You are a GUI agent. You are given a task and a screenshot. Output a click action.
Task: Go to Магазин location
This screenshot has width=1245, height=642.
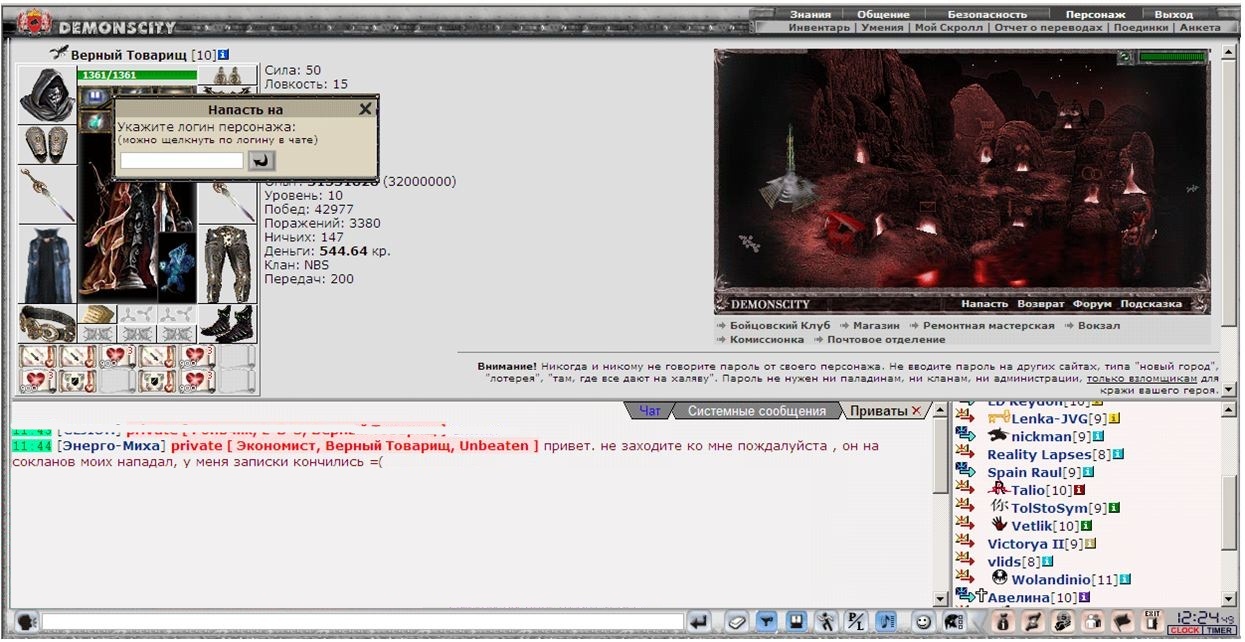click(877, 325)
